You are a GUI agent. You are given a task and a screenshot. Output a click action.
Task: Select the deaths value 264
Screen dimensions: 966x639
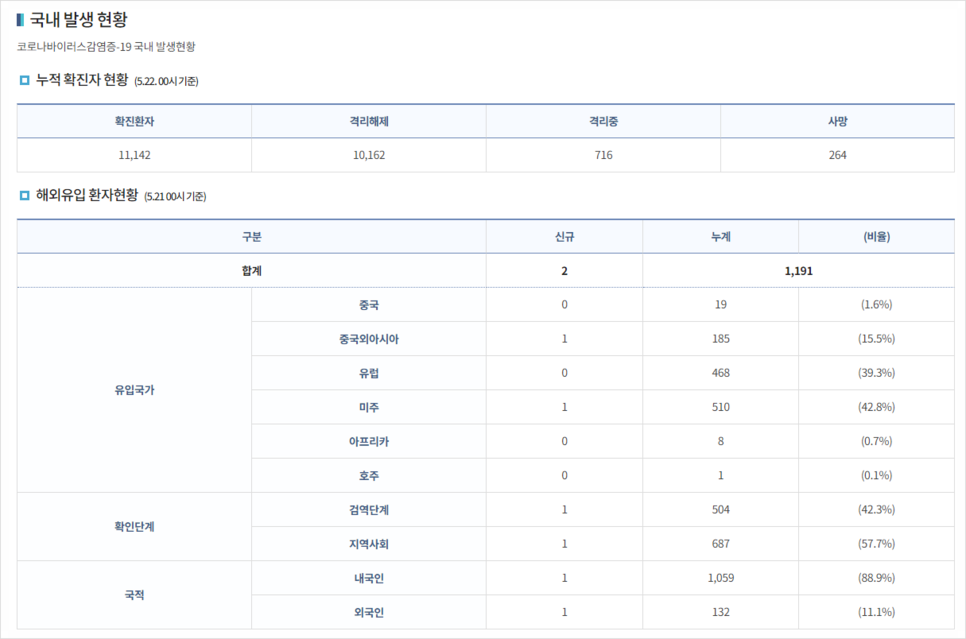click(x=838, y=155)
